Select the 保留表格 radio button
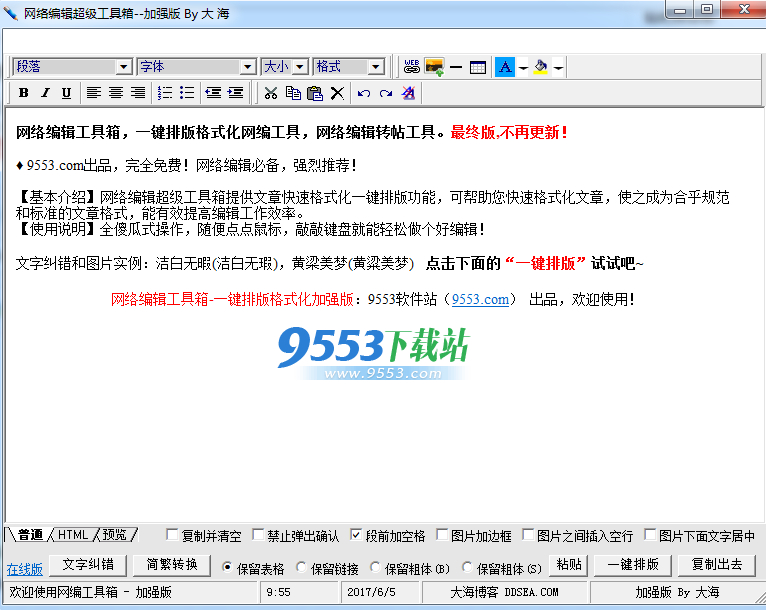 point(227,567)
